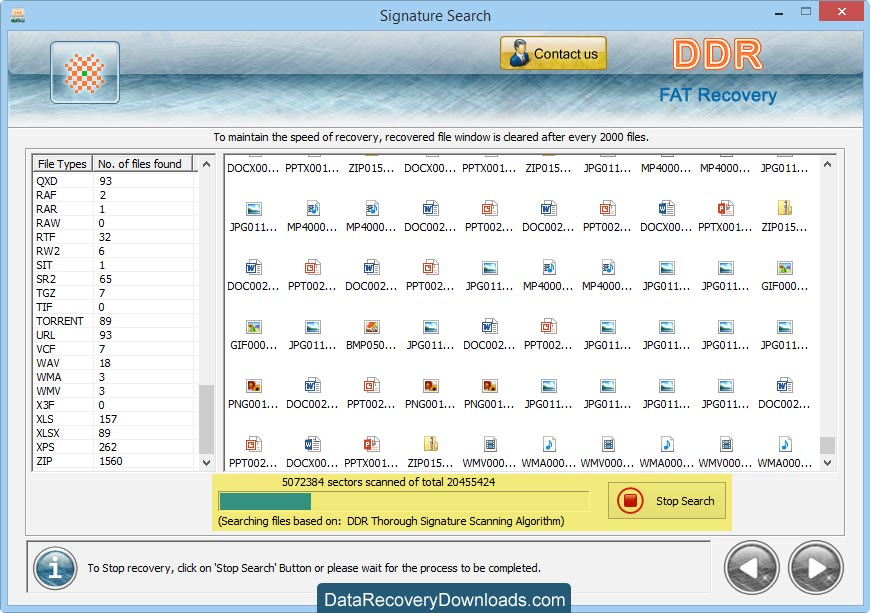Select the VCF file type row

click(x=115, y=349)
